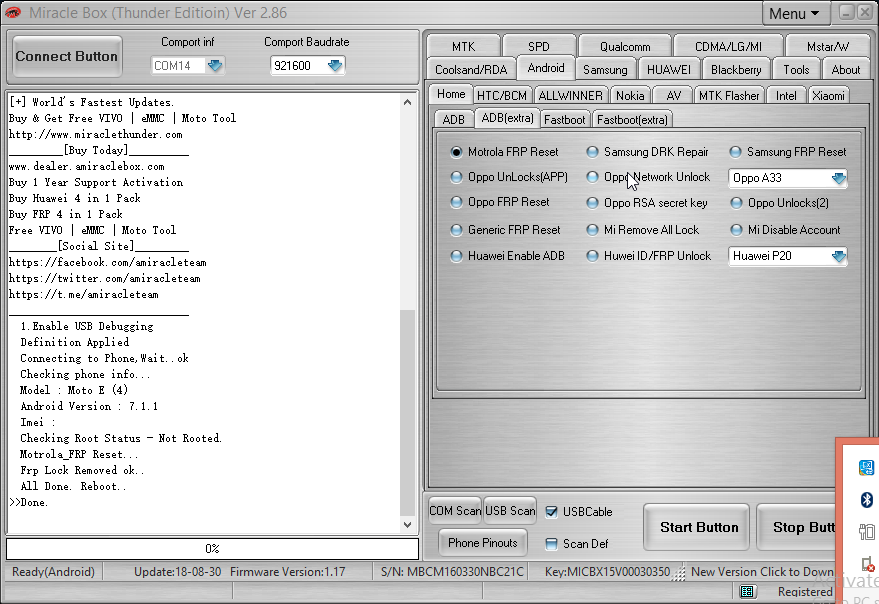
Task: Select Motrola FRP Reset option
Action: [x=504, y=152]
